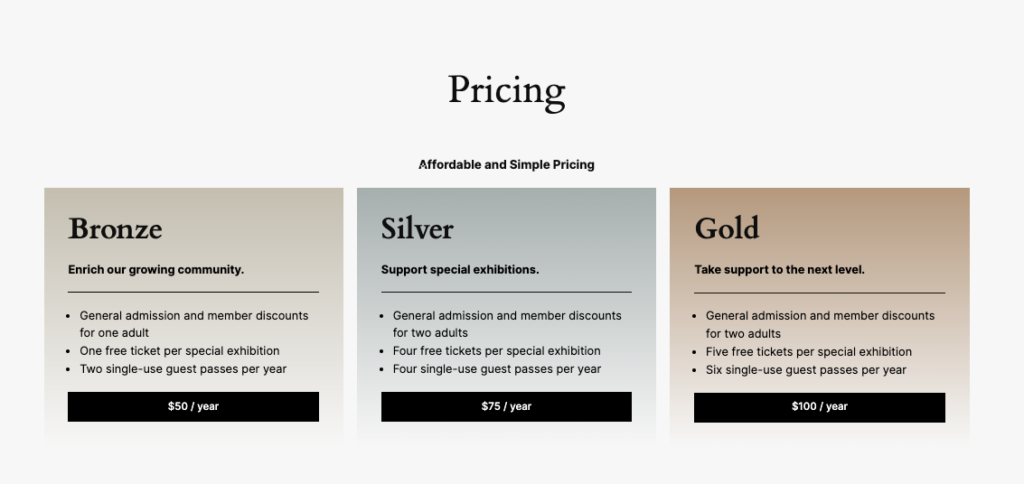Click Gold card's general admission bullet
The width and height of the screenshot is (1024, 484).
pos(820,323)
